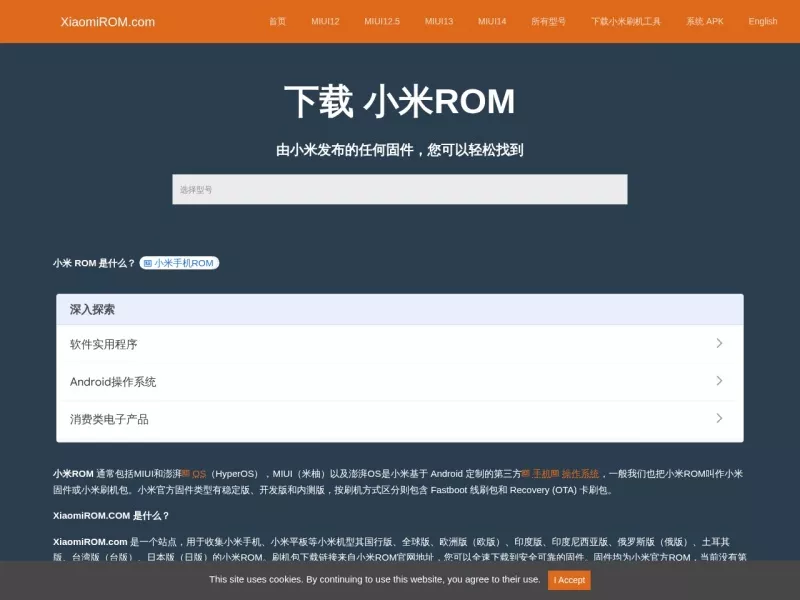
Task: Open 下载小米刷机工具 in the navigation bar
Action: [626, 21]
